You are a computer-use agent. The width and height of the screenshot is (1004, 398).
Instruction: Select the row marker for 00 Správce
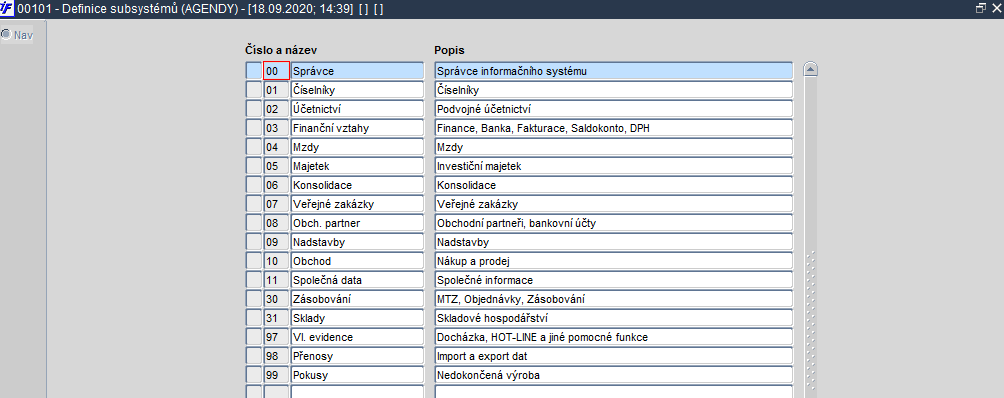coord(254,71)
